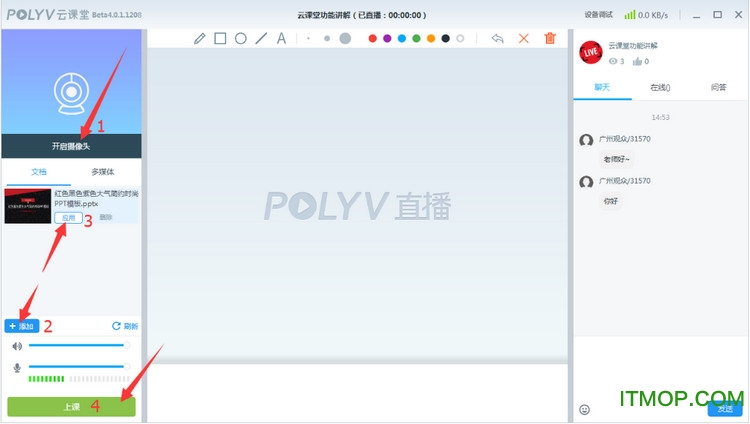Switch to the 问答 tab
Screen dimensions: 750x424
click(x=718, y=87)
